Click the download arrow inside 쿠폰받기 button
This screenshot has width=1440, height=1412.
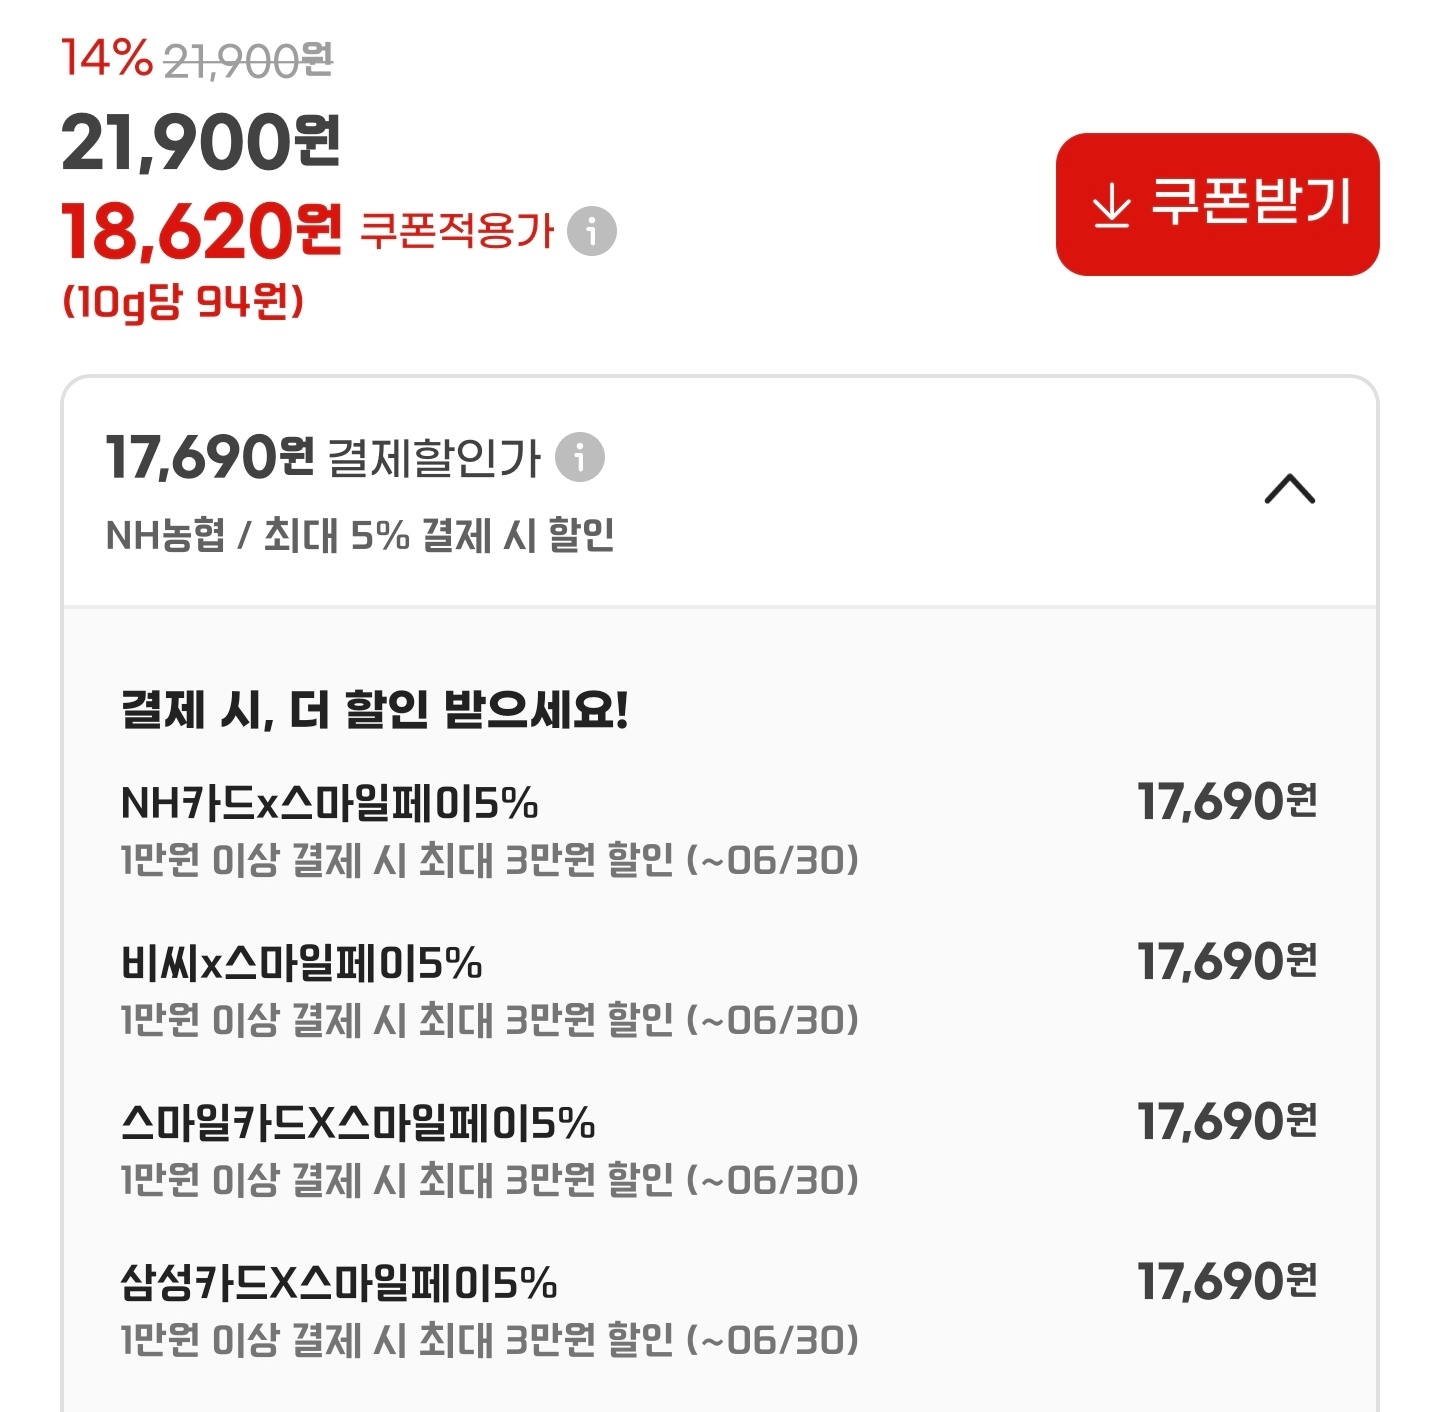click(1110, 203)
